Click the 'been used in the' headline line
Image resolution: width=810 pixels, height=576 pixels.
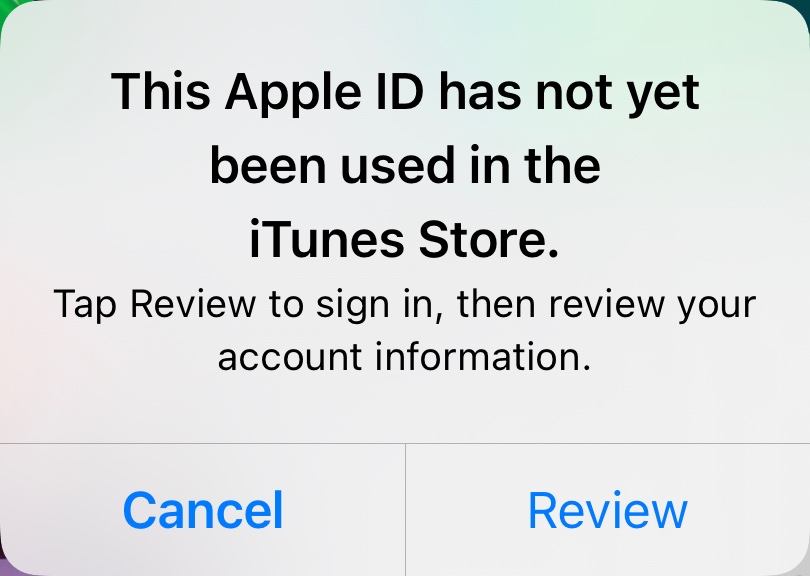click(x=405, y=165)
